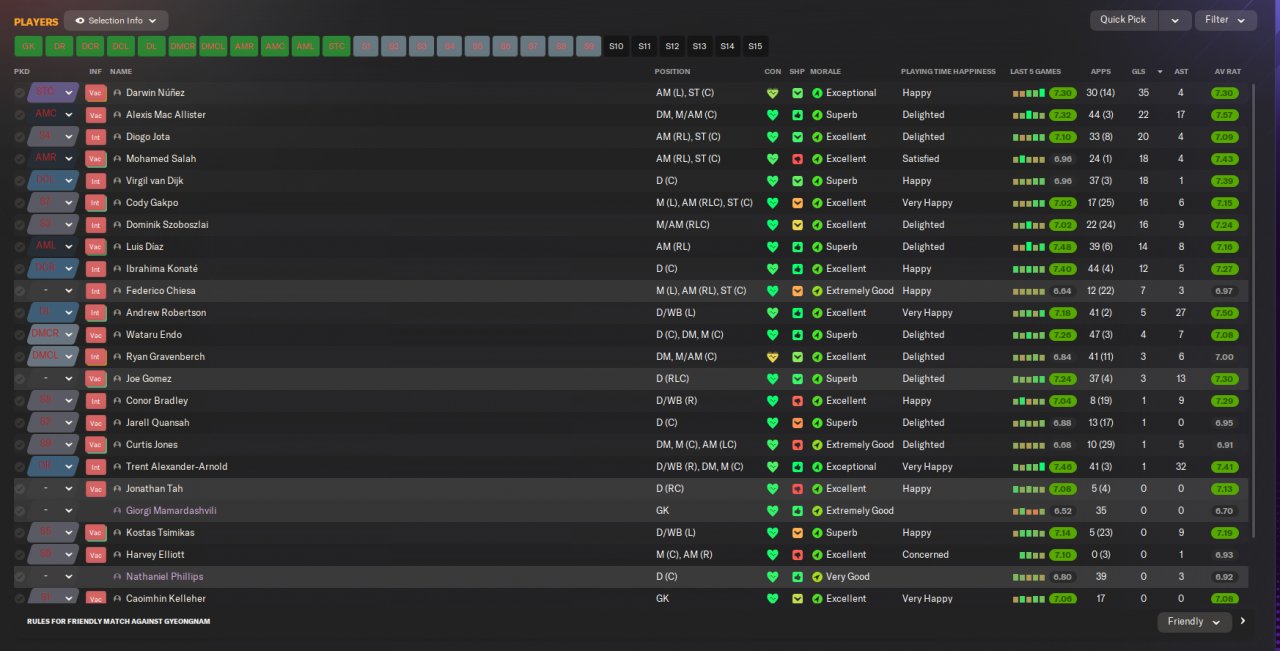Image resolution: width=1280 pixels, height=651 pixels.
Task: Click Kostas Tsimikas's orange sharpness icon
Action: 797,533
